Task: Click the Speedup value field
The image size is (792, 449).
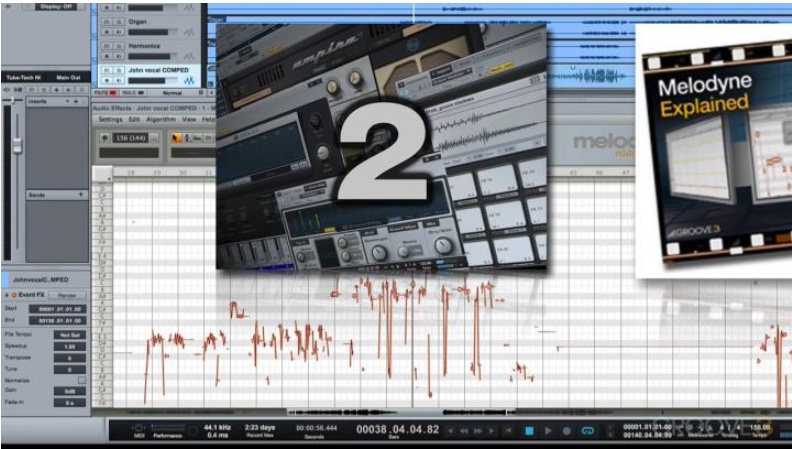Action: pos(70,346)
